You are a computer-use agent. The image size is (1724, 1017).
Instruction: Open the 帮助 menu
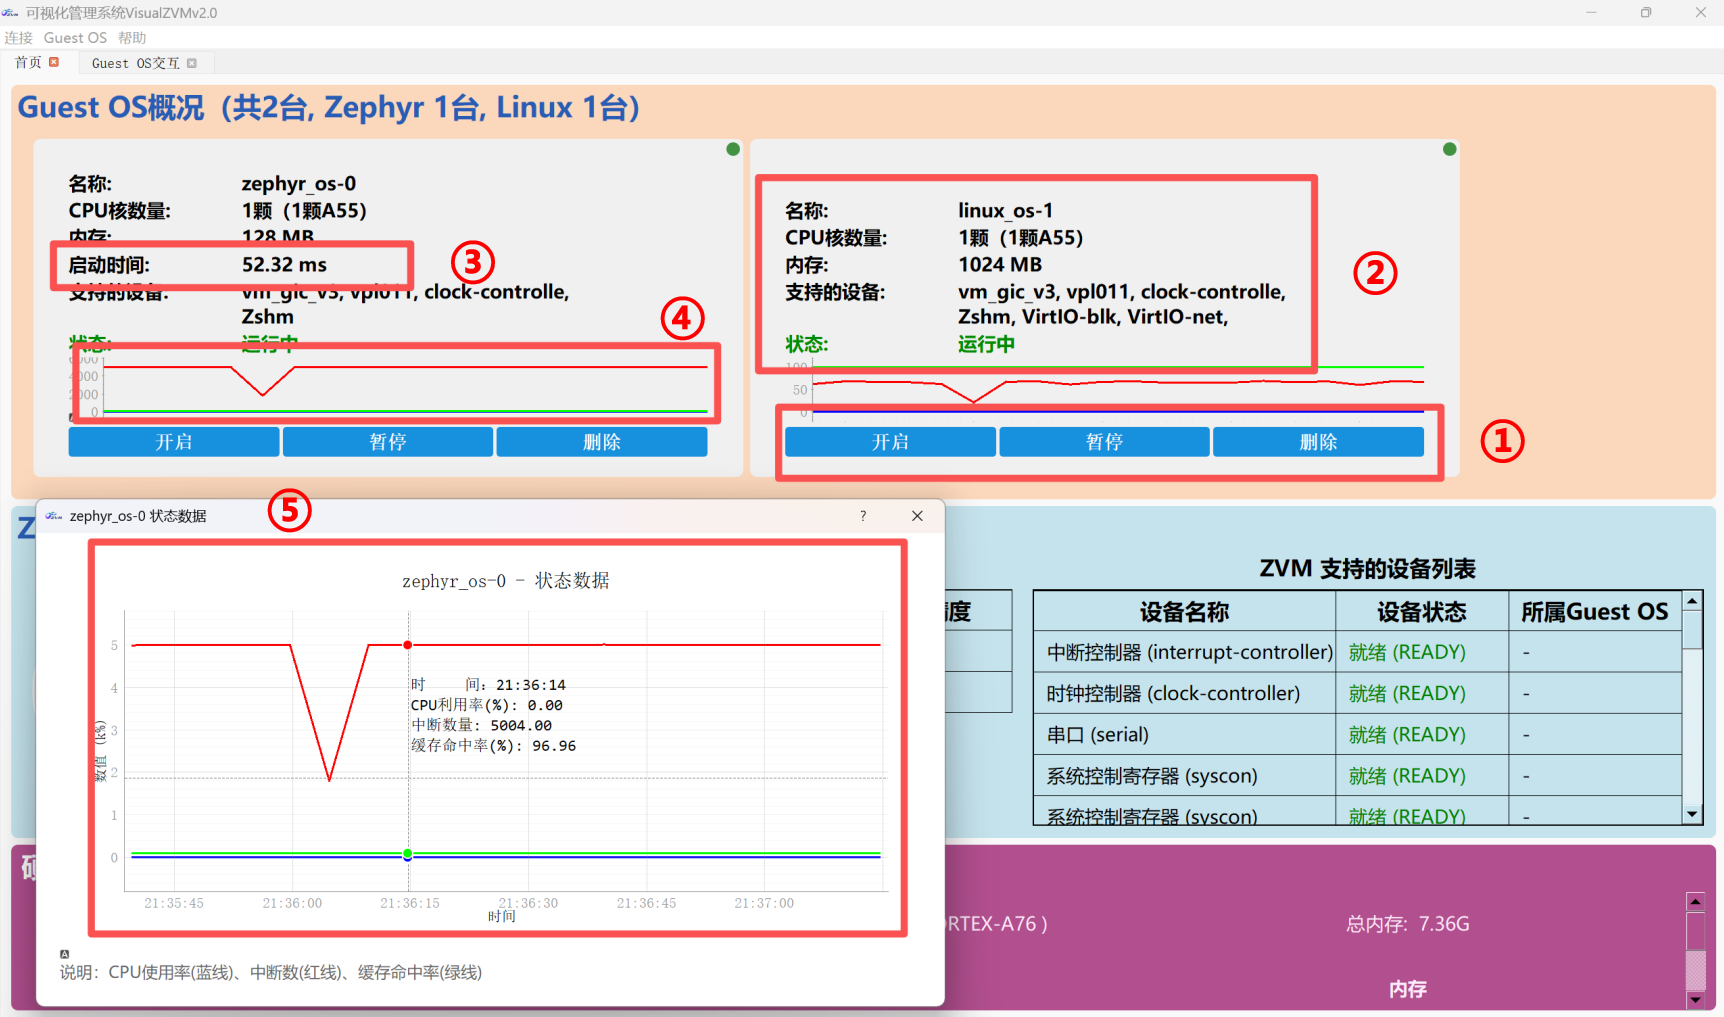(x=132, y=38)
